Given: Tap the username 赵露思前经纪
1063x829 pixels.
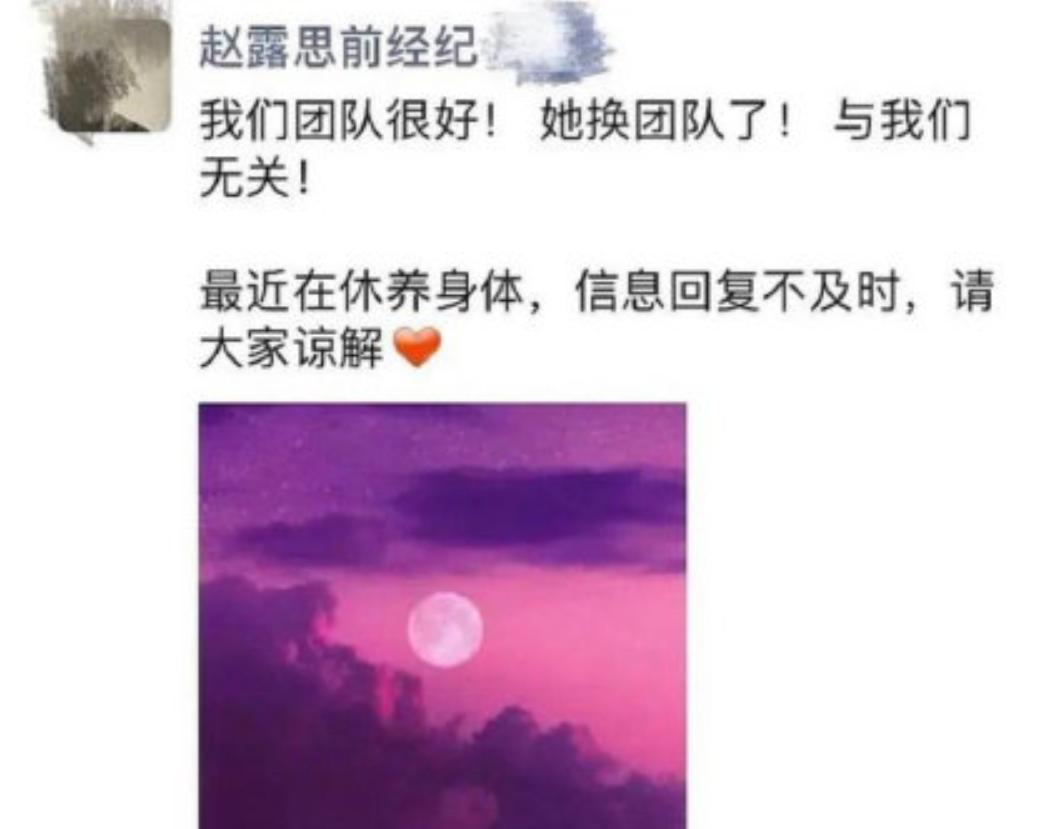Looking at the screenshot, I should (339, 49).
